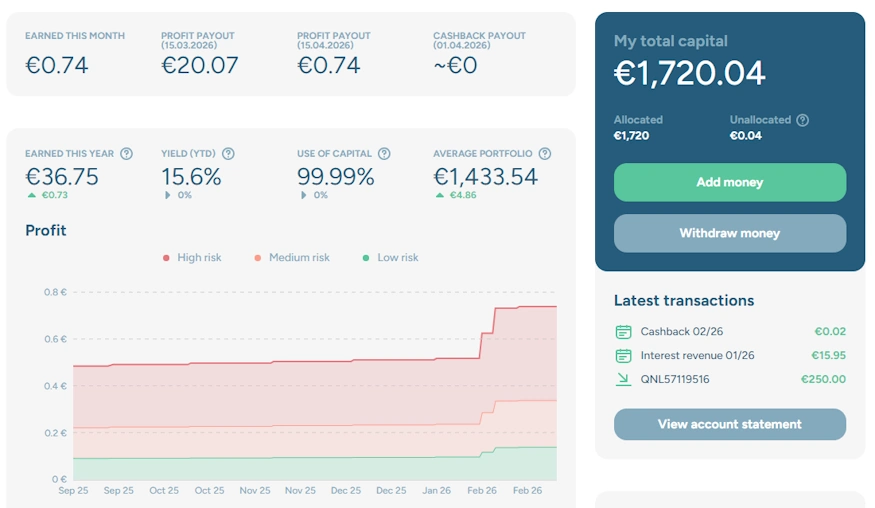Click green up arrow under Earned This Year
The image size is (875, 508).
point(30,195)
